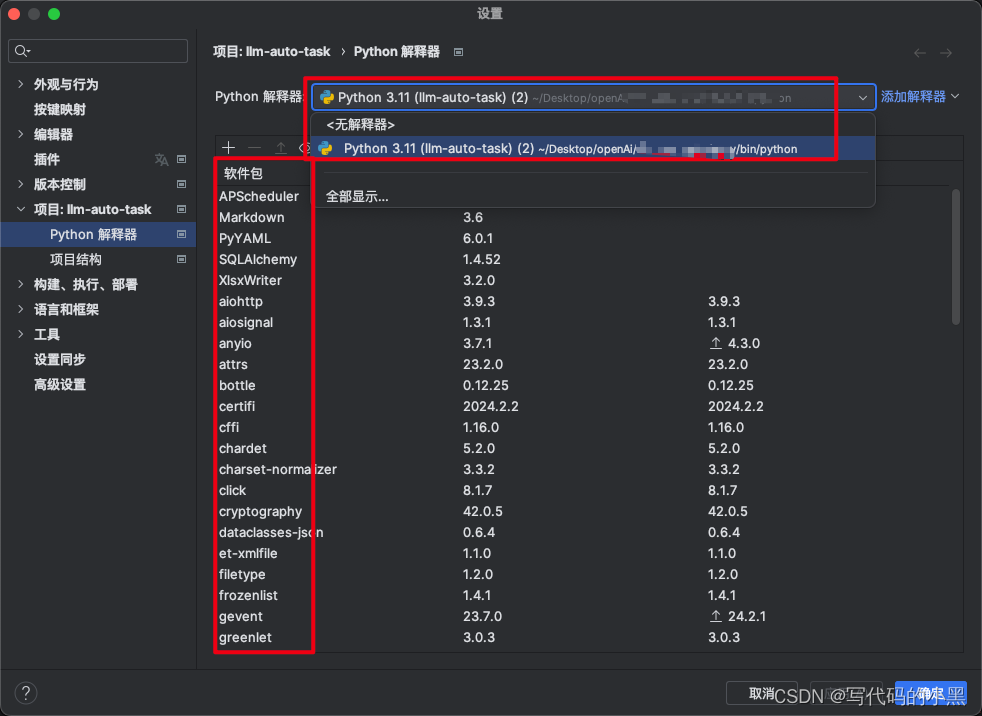Choose 全部显示... in interpreter dropdown

[592, 196]
